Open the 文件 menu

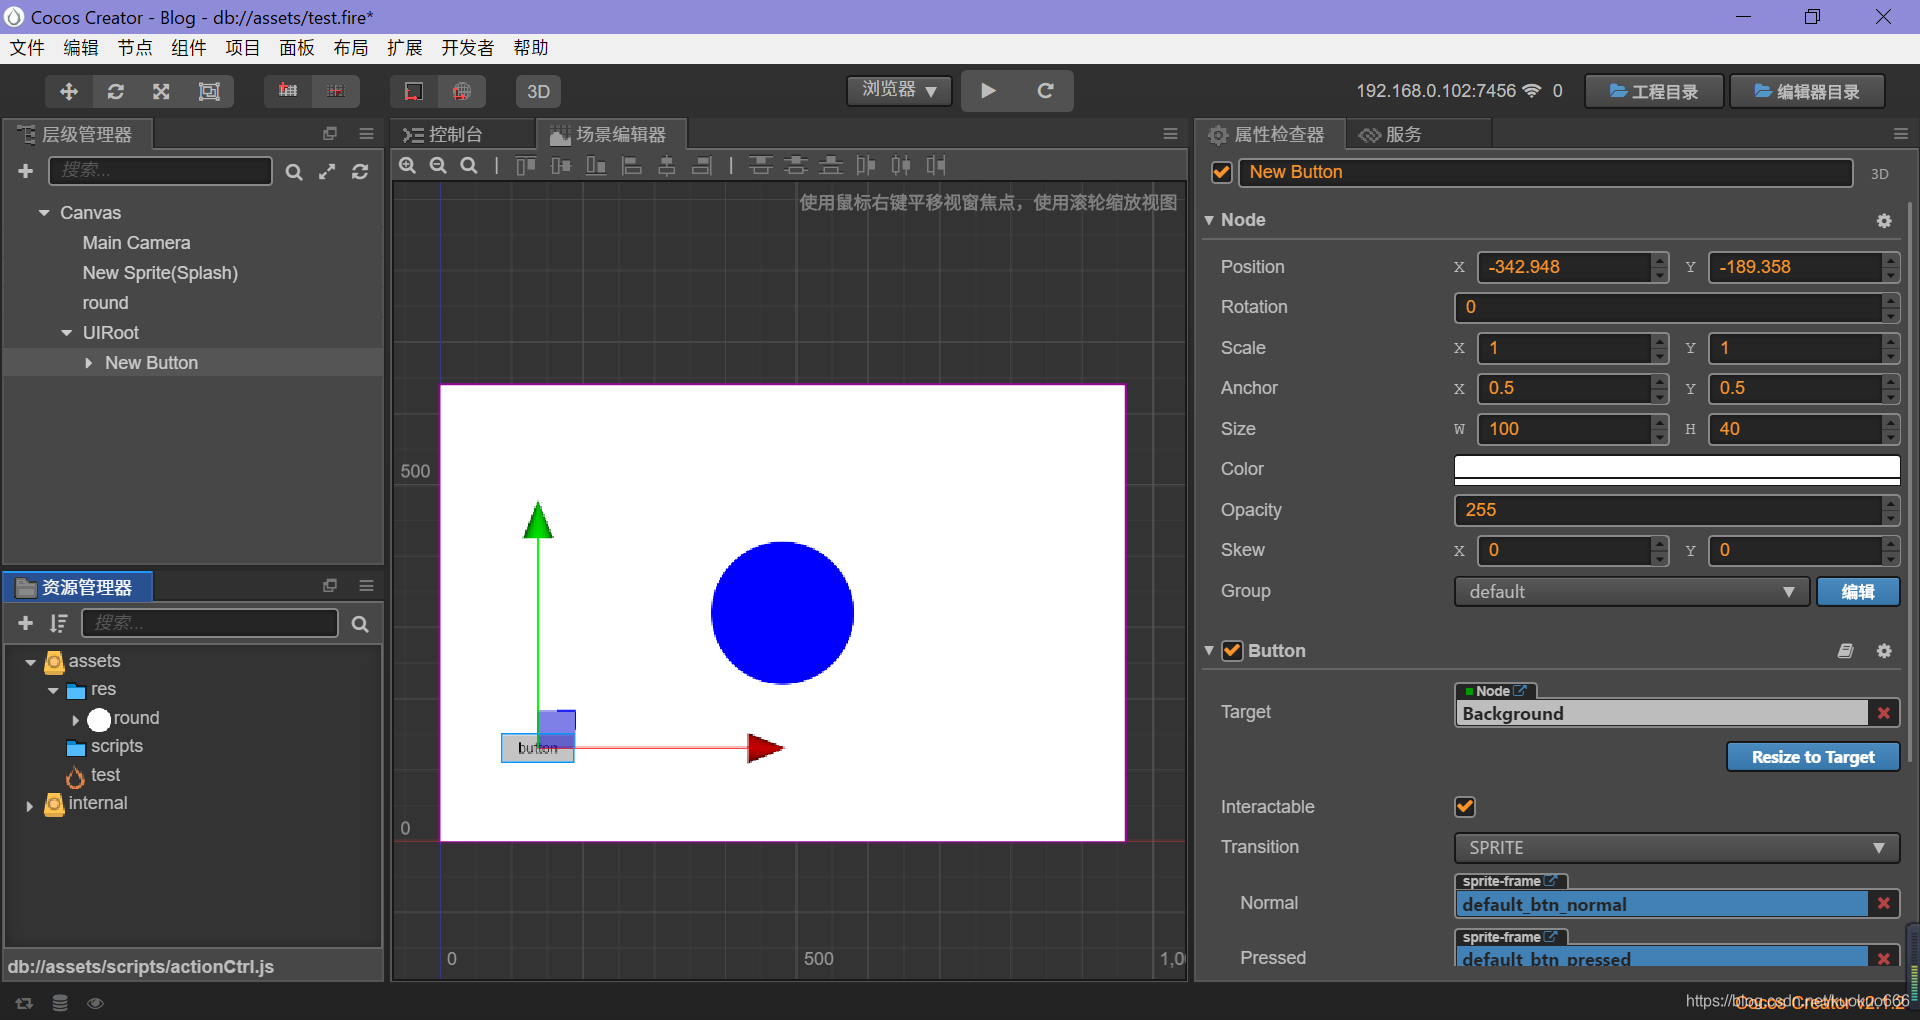28,48
